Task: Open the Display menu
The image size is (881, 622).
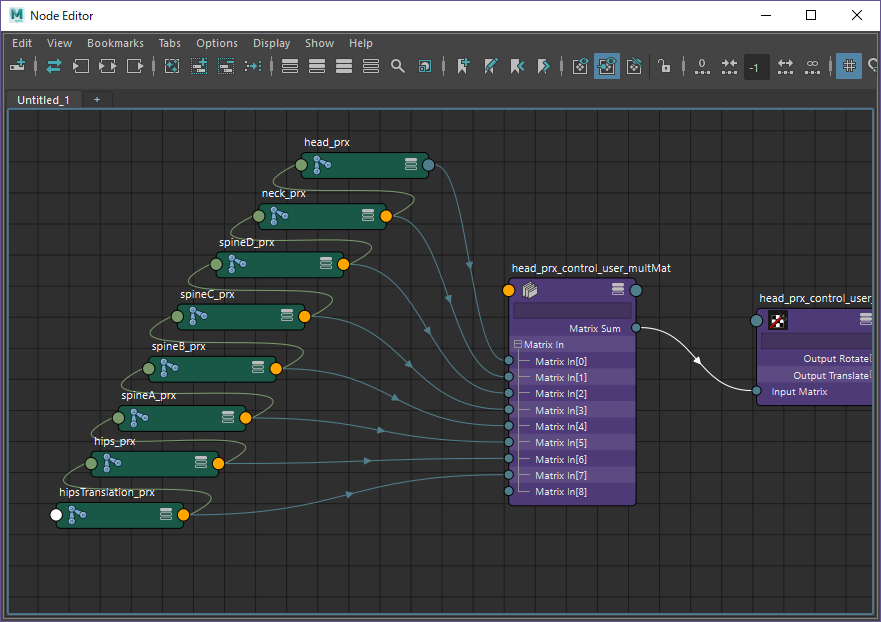Action: (x=271, y=43)
